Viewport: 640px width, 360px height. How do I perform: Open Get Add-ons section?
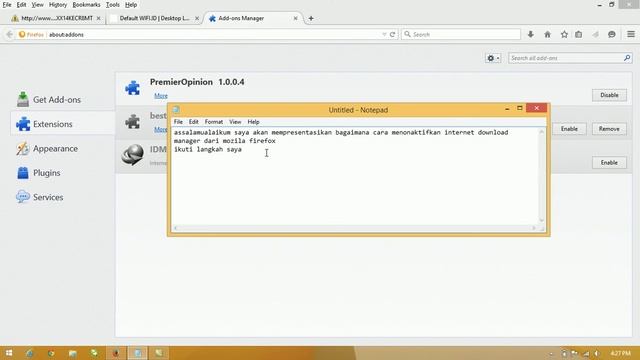(49, 100)
